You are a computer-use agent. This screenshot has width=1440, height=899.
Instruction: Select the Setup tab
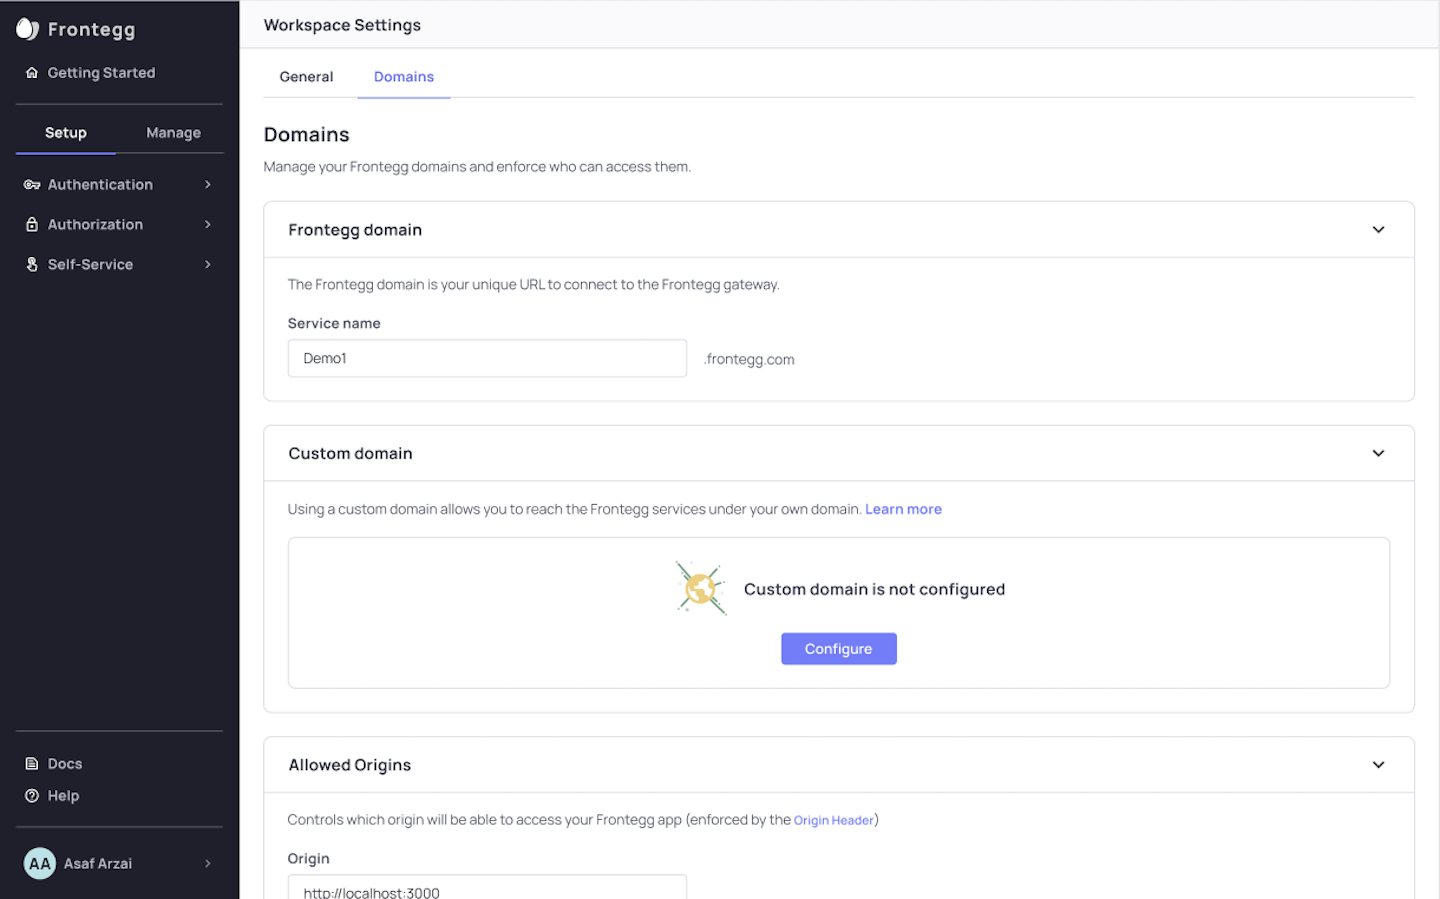pos(66,133)
